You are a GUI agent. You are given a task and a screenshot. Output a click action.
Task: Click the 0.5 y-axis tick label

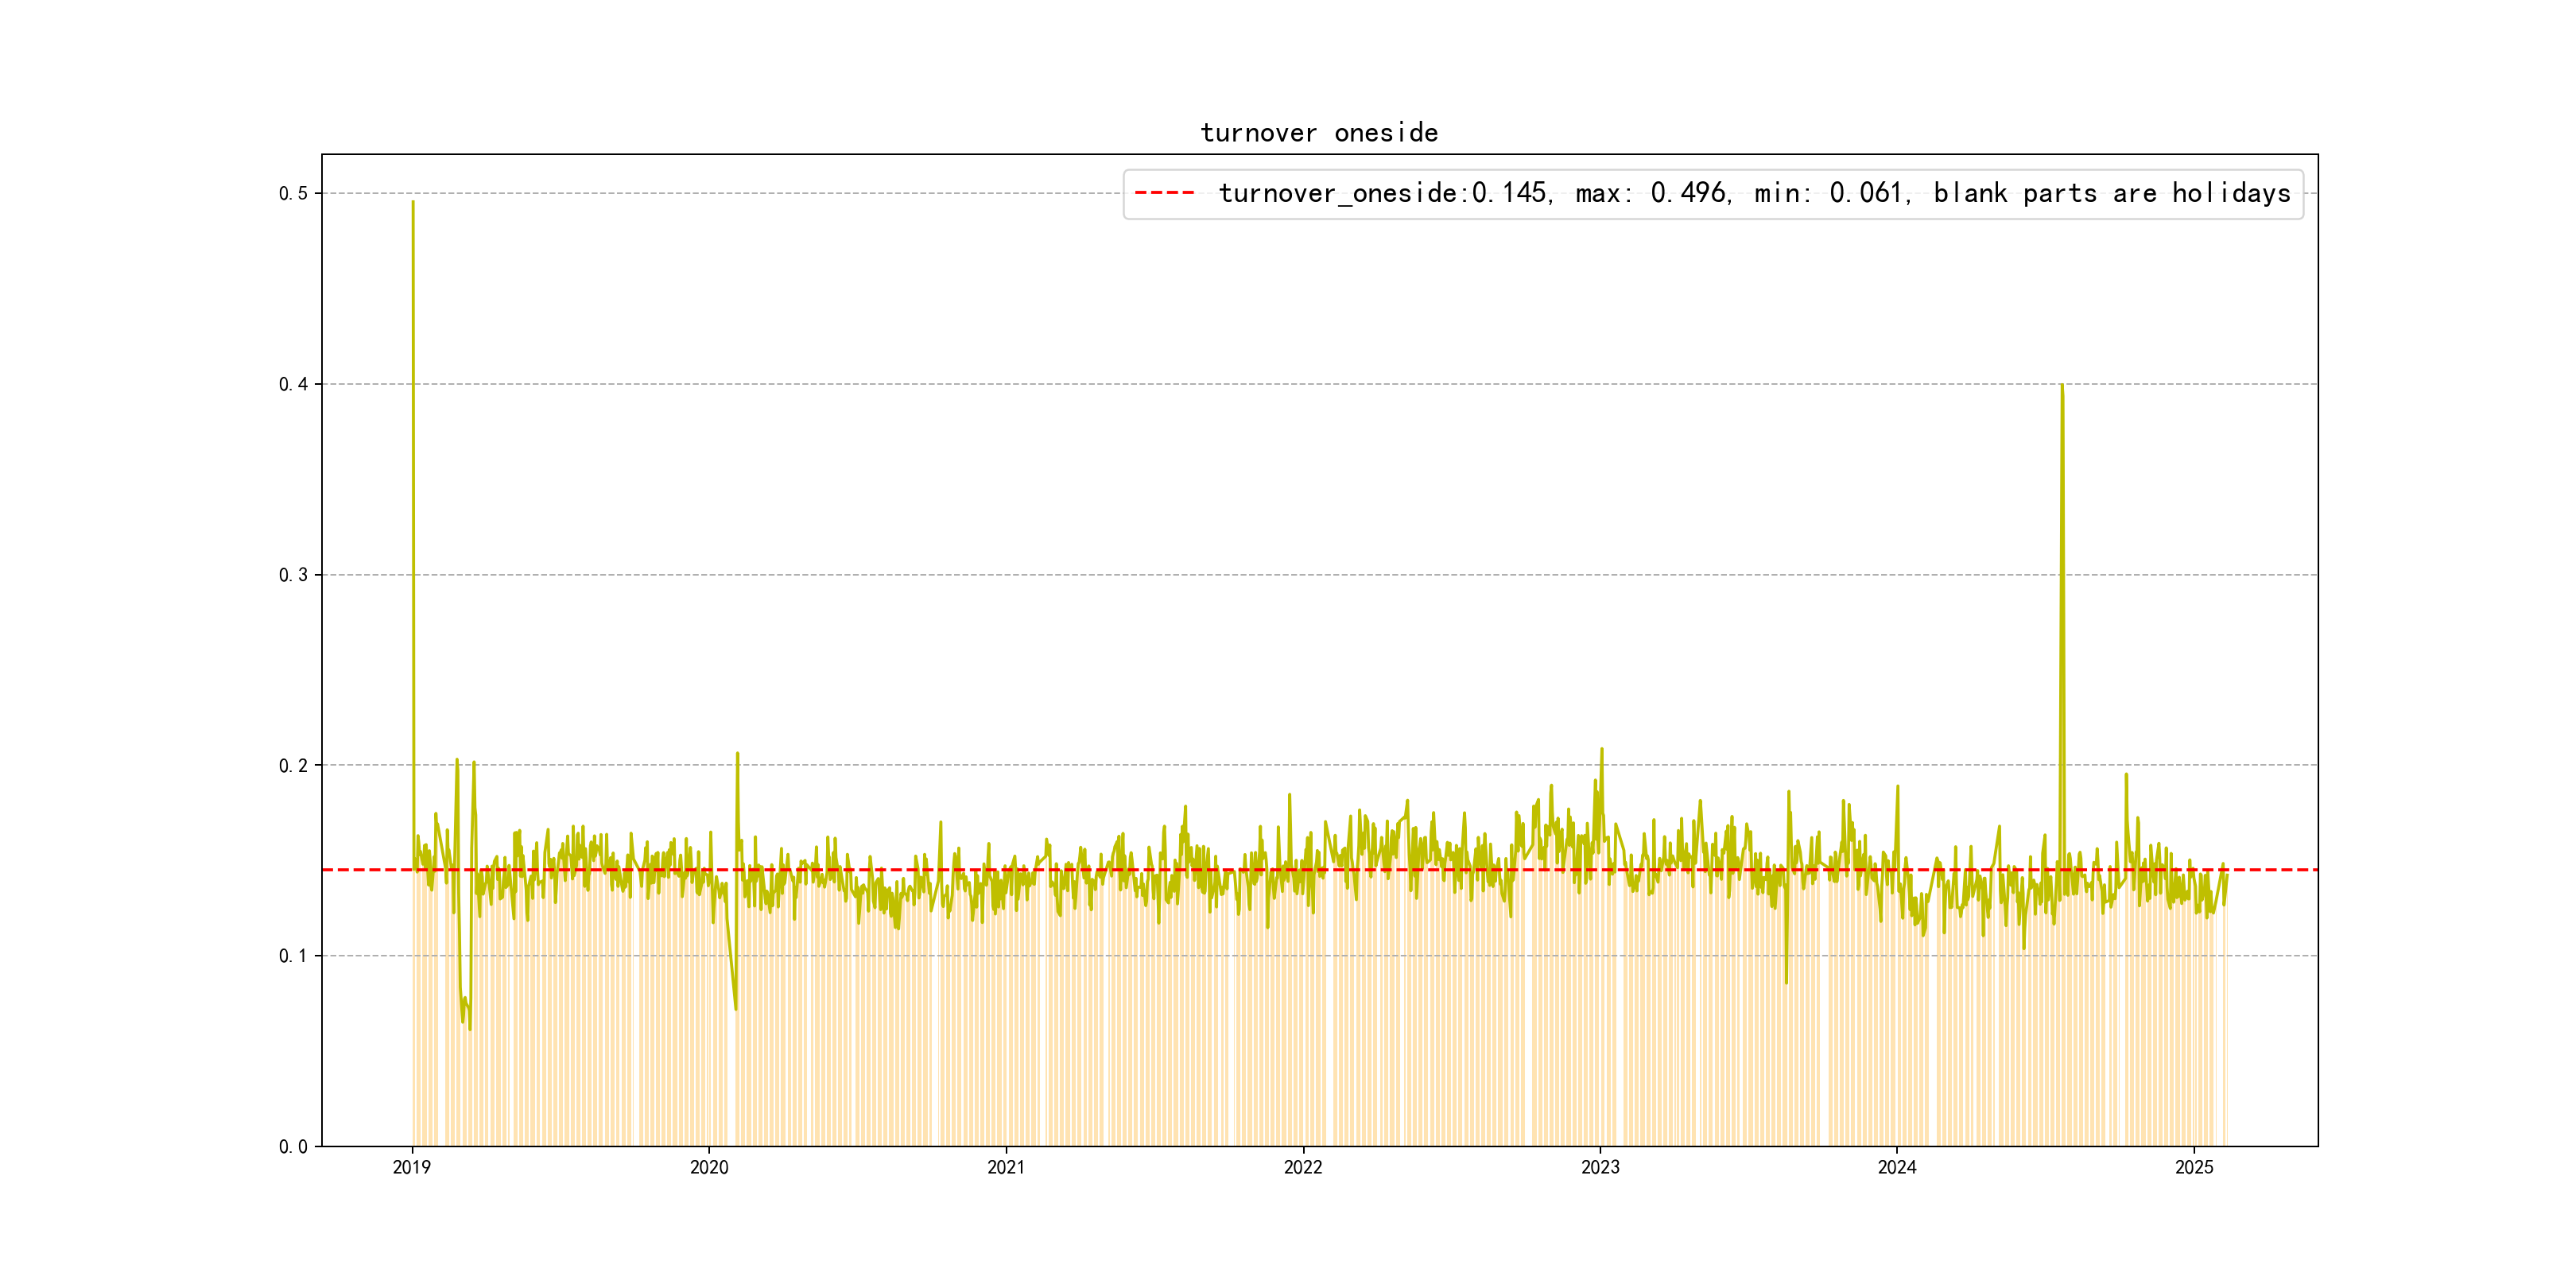coord(293,194)
